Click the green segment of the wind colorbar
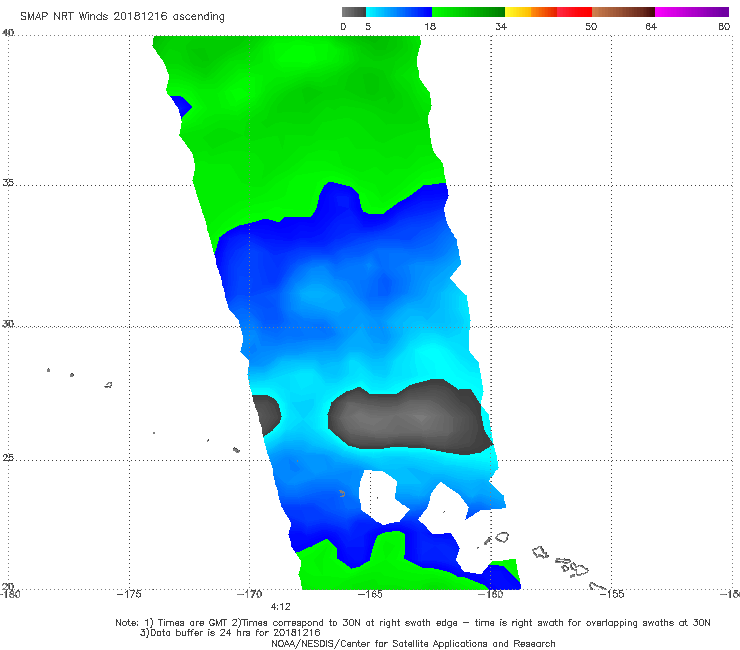 pos(468,12)
